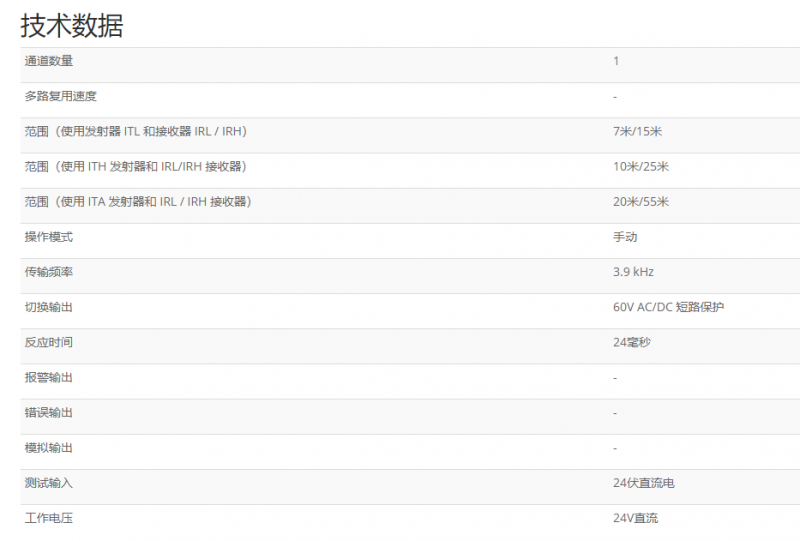Click the 技术数据 heading
This screenshot has height=541, width=800.
click(x=72, y=25)
